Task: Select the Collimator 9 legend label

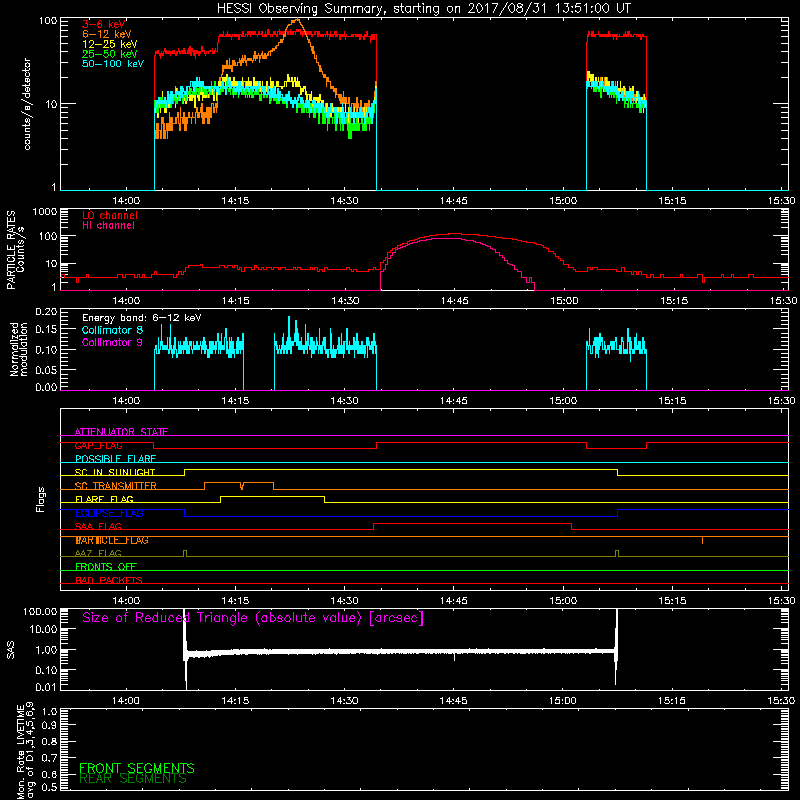Action: (112, 342)
